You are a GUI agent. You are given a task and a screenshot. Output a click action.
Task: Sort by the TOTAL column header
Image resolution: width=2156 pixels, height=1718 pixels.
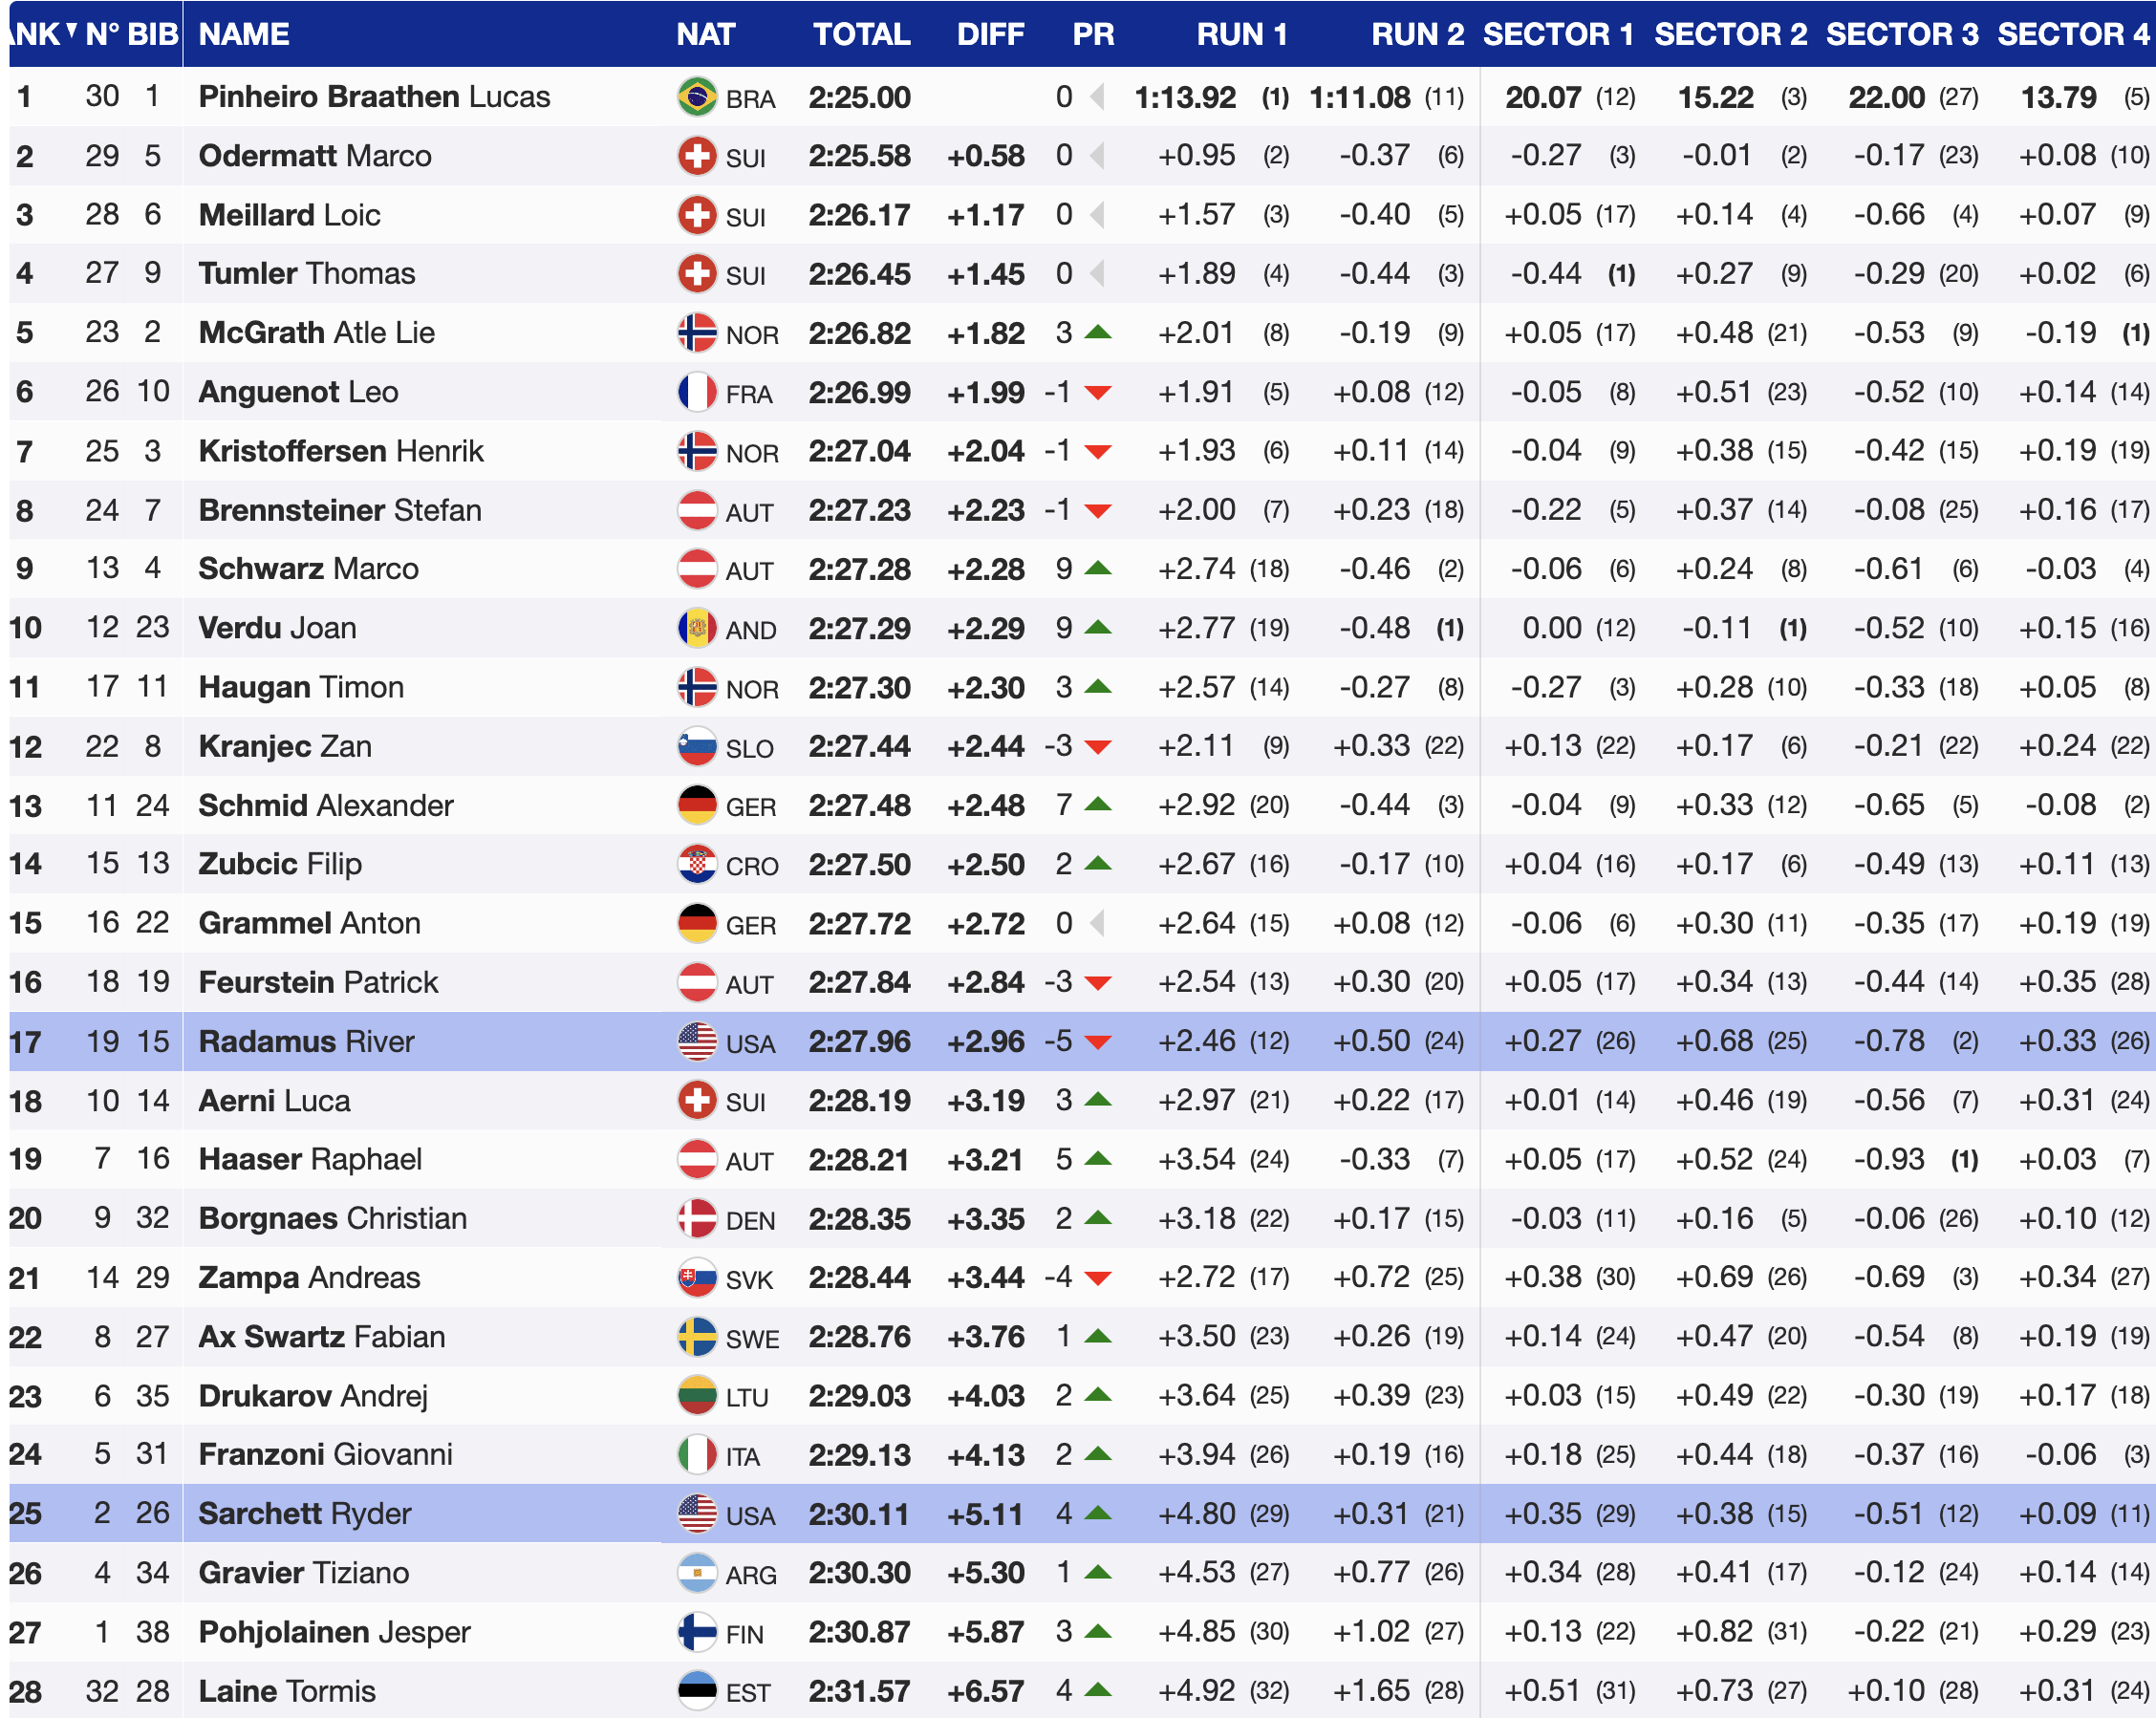860,34
